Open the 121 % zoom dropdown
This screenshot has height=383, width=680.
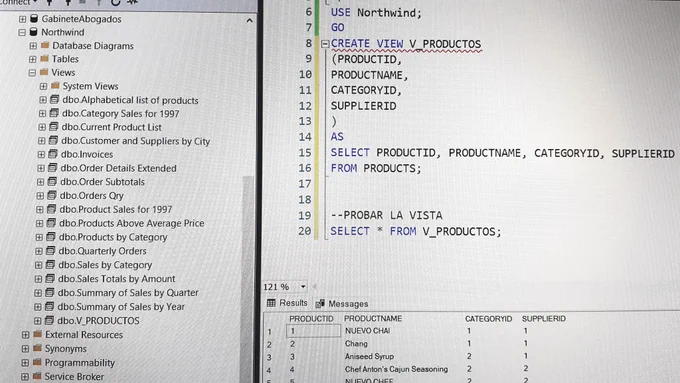[303, 287]
